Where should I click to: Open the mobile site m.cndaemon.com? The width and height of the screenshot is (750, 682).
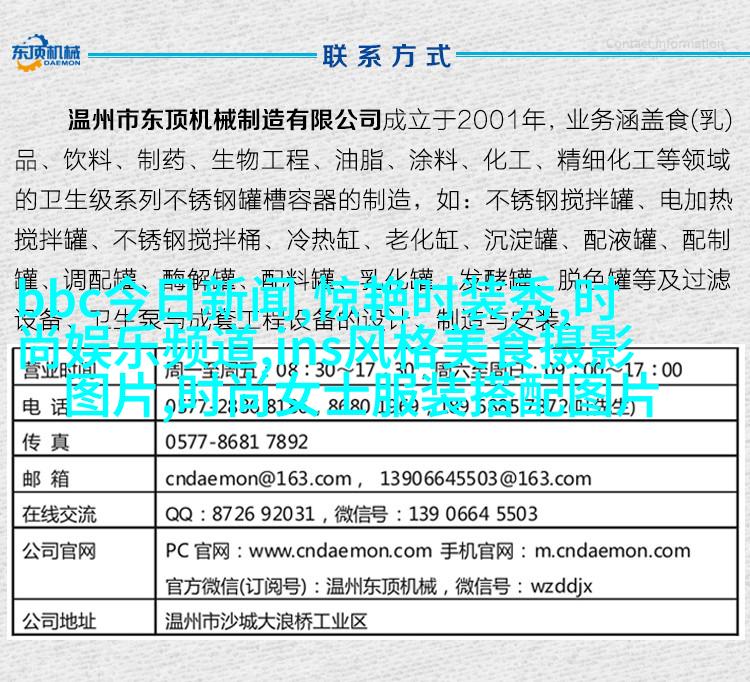[611, 550]
